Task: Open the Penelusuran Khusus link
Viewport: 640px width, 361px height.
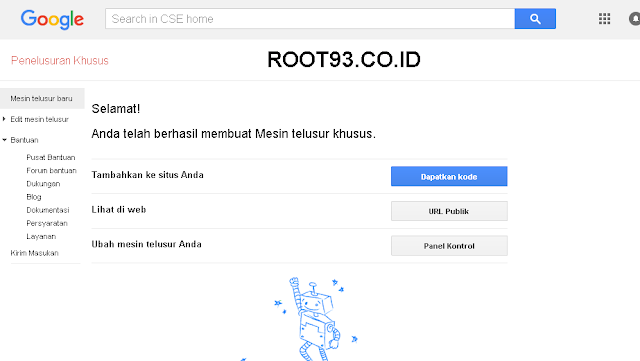Action: (x=60, y=60)
